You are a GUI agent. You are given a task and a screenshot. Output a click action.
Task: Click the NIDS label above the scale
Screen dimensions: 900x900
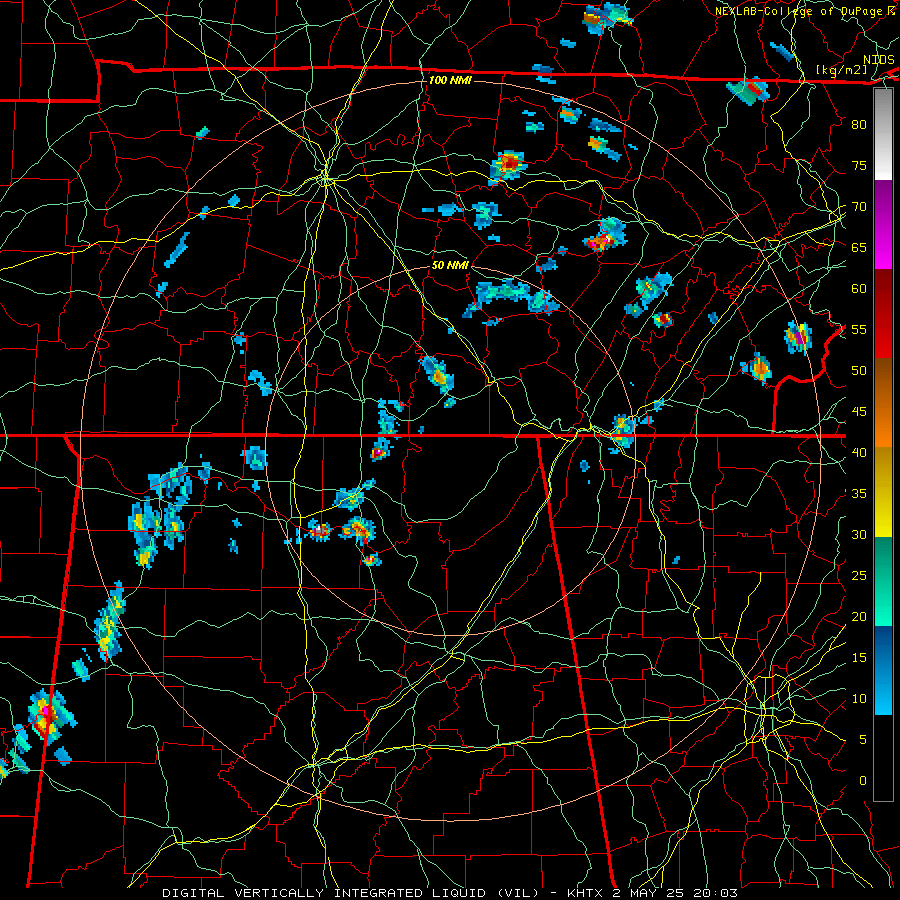tap(878, 60)
